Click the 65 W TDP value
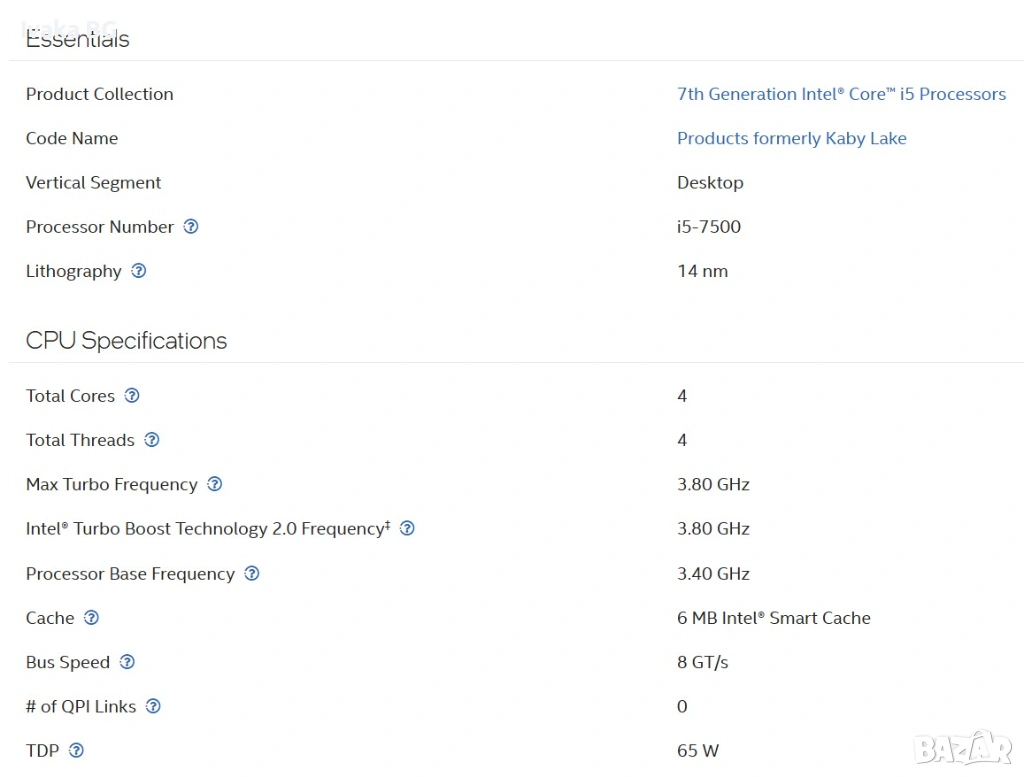This screenshot has width=1024, height=777. point(698,750)
